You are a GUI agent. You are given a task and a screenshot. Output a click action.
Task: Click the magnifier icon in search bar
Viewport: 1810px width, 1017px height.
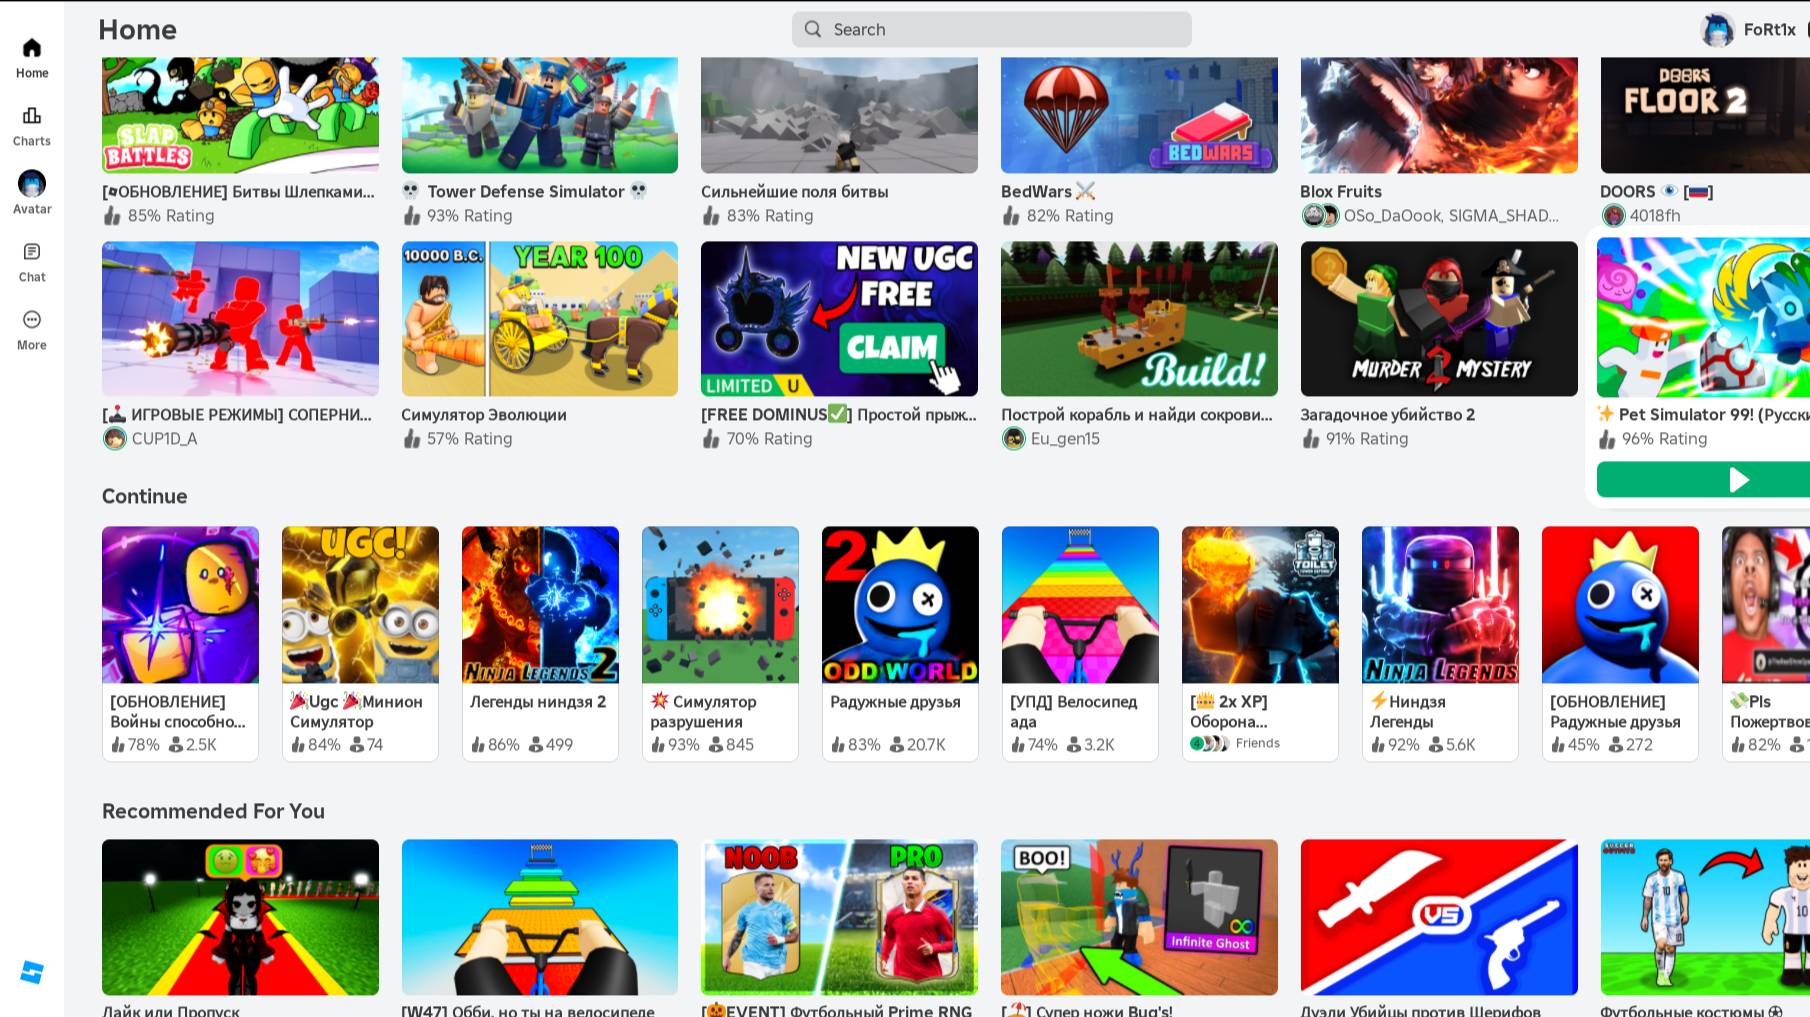[813, 30]
